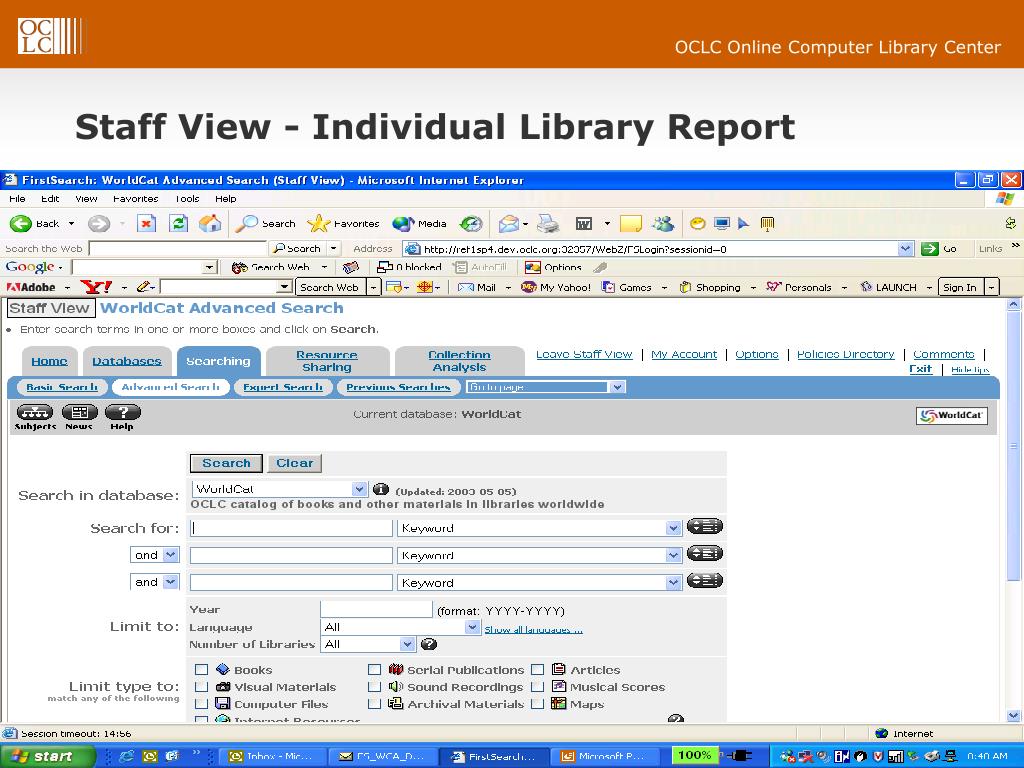Open the Favorites menu

[x=135, y=199]
